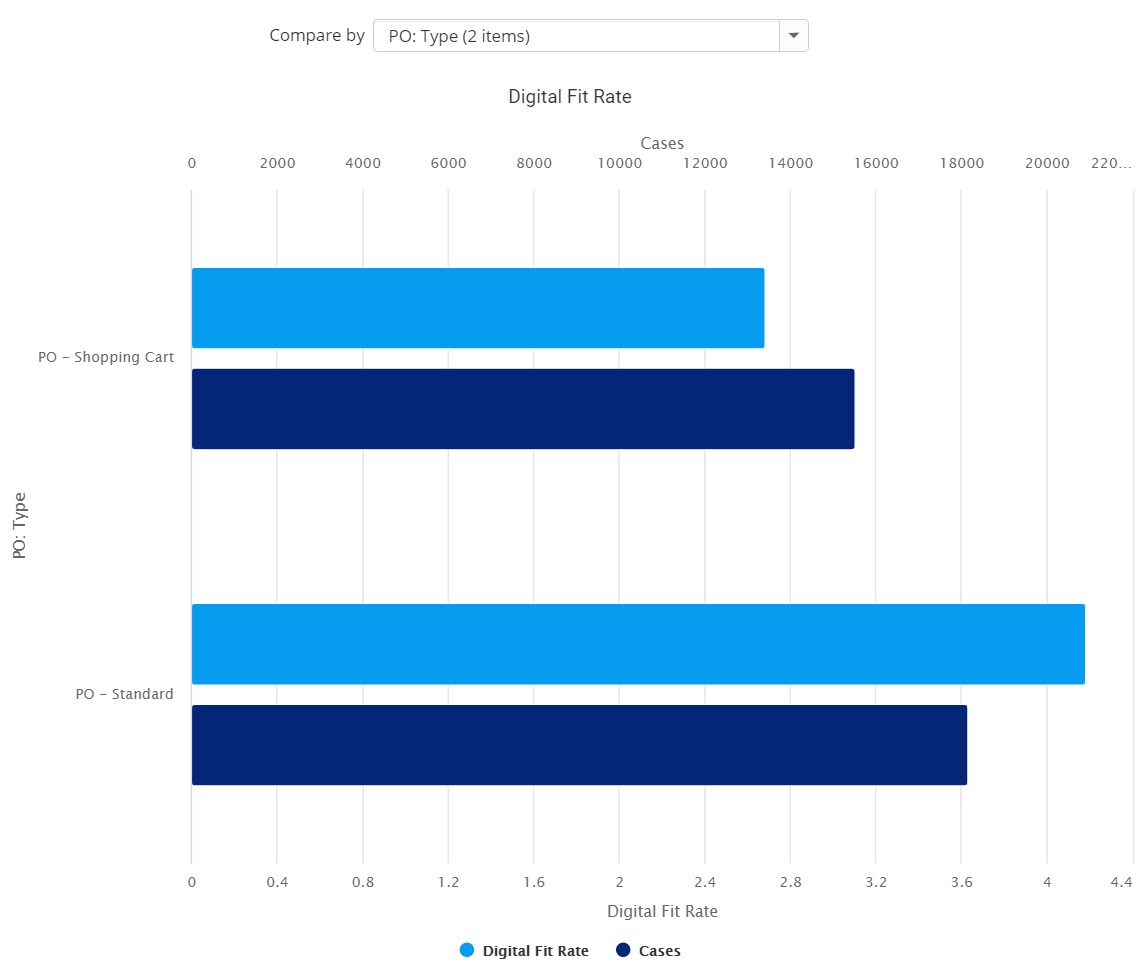1140x977 pixels.
Task: Click the 'PO – Standard' axis label
Action: point(124,694)
